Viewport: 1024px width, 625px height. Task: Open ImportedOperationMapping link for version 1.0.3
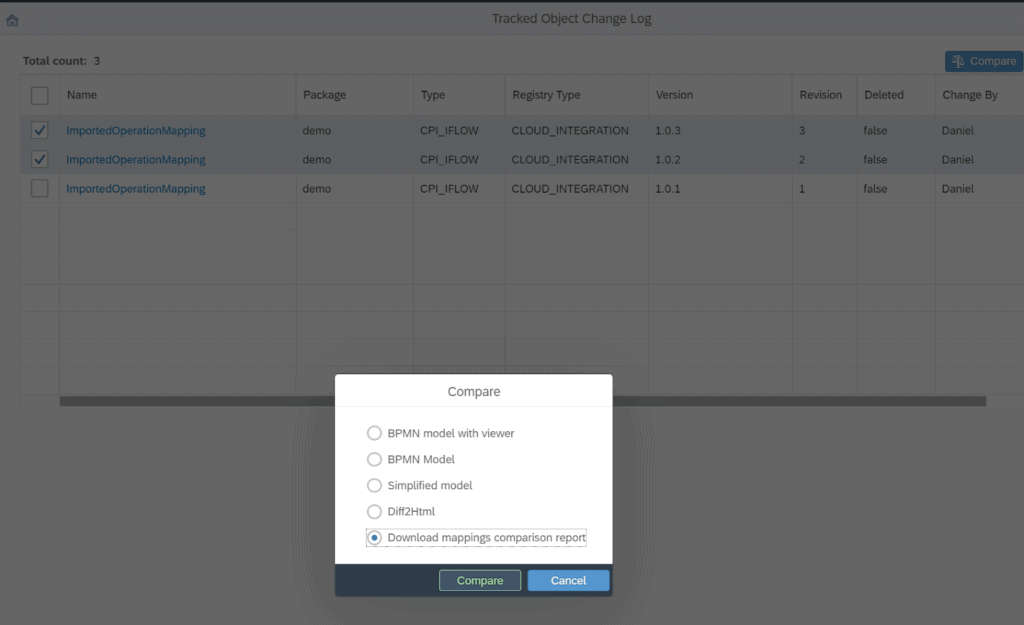136,131
